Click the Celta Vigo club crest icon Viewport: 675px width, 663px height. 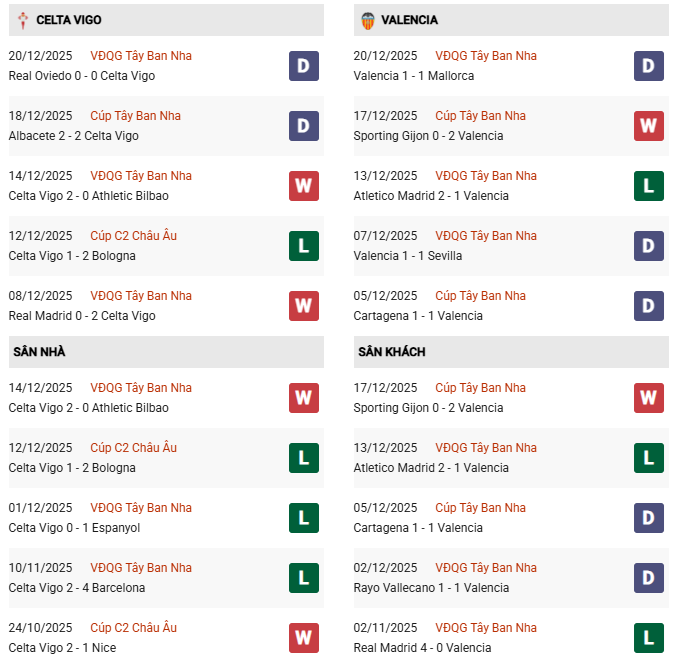pyautogui.click(x=23, y=20)
